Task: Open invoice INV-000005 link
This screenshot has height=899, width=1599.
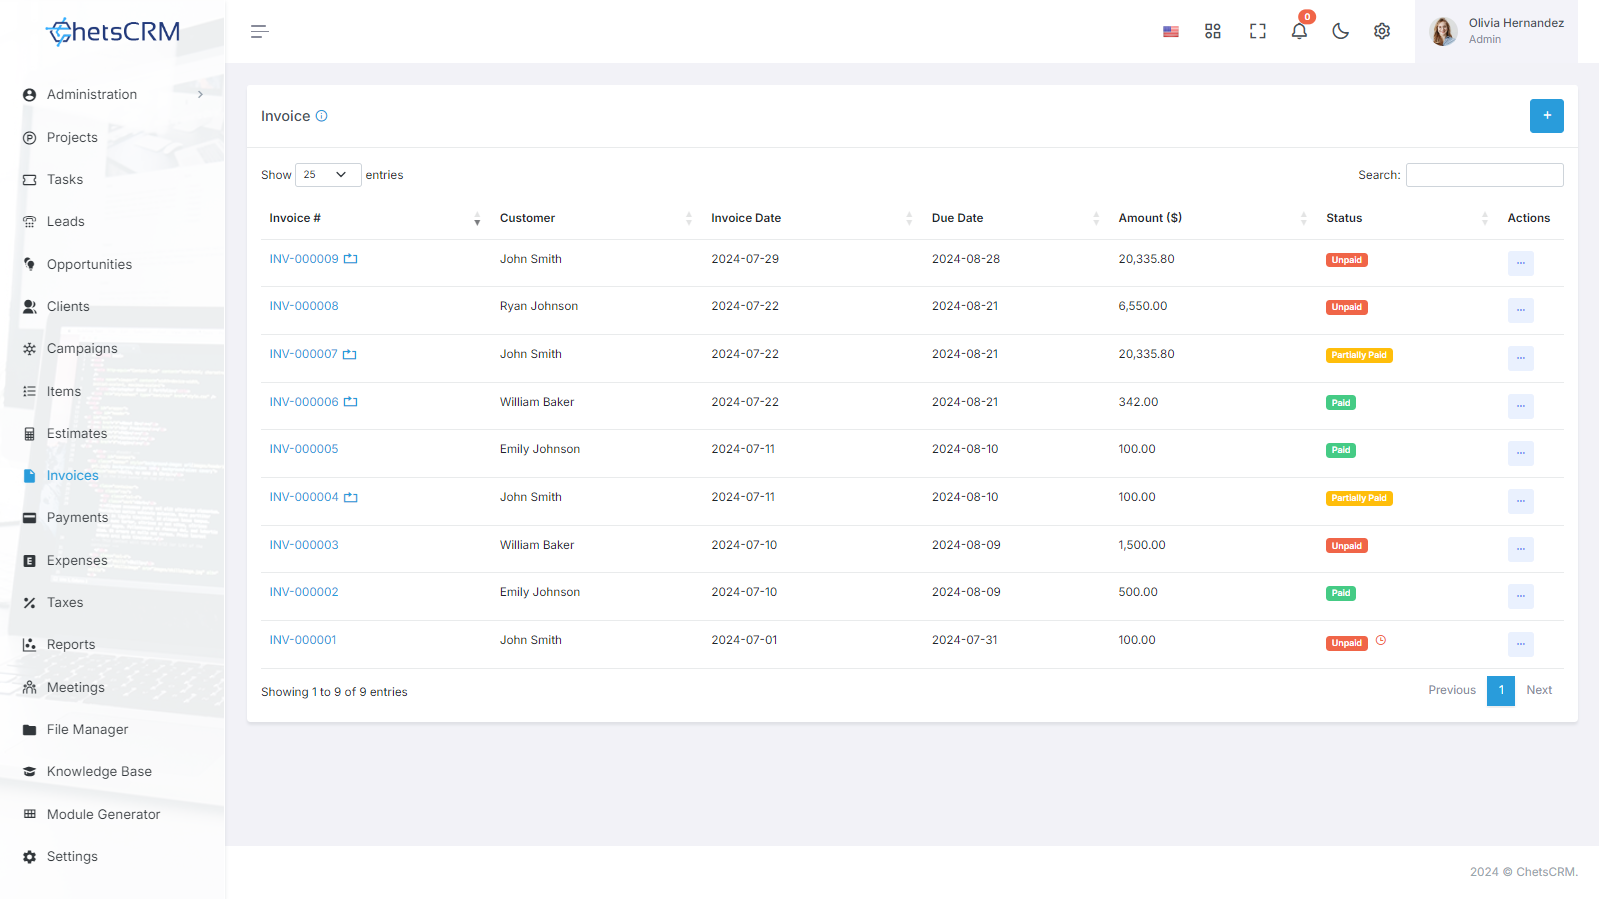Action: pos(304,449)
